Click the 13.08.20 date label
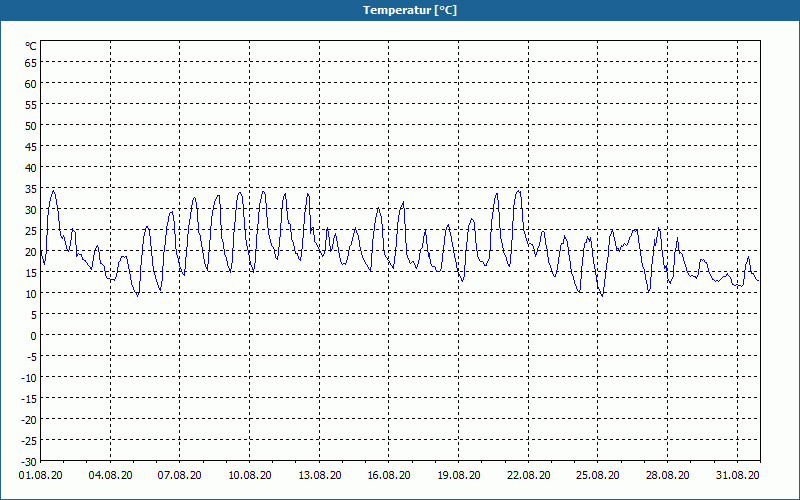The width and height of the screenshot is (800, 500). coord(319,475)
